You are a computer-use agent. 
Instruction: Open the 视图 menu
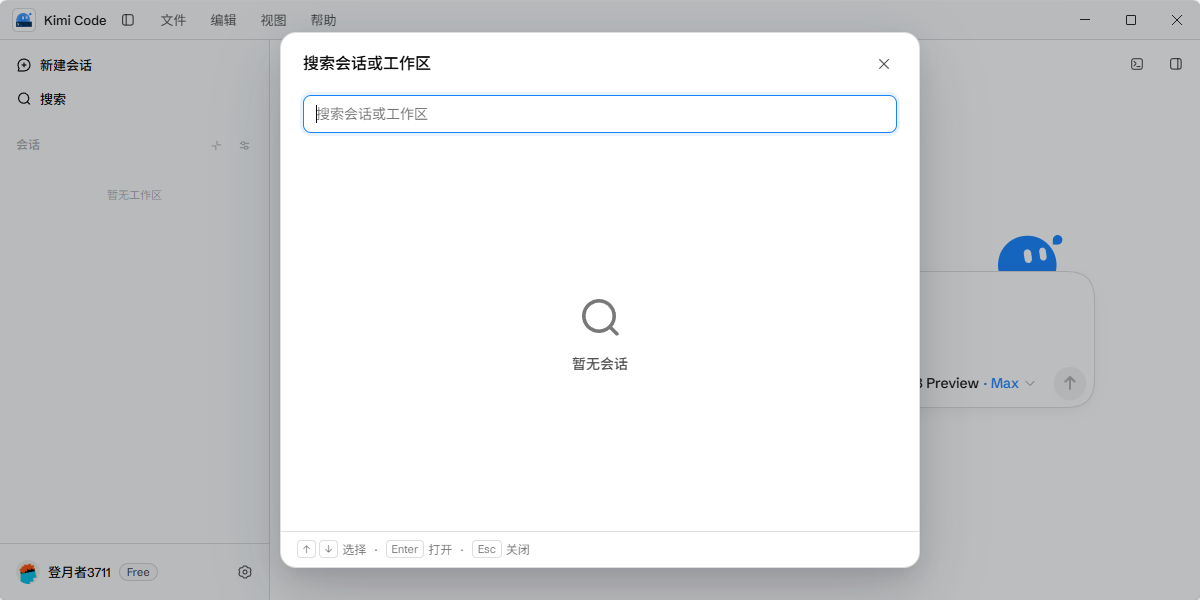point(273,20)
